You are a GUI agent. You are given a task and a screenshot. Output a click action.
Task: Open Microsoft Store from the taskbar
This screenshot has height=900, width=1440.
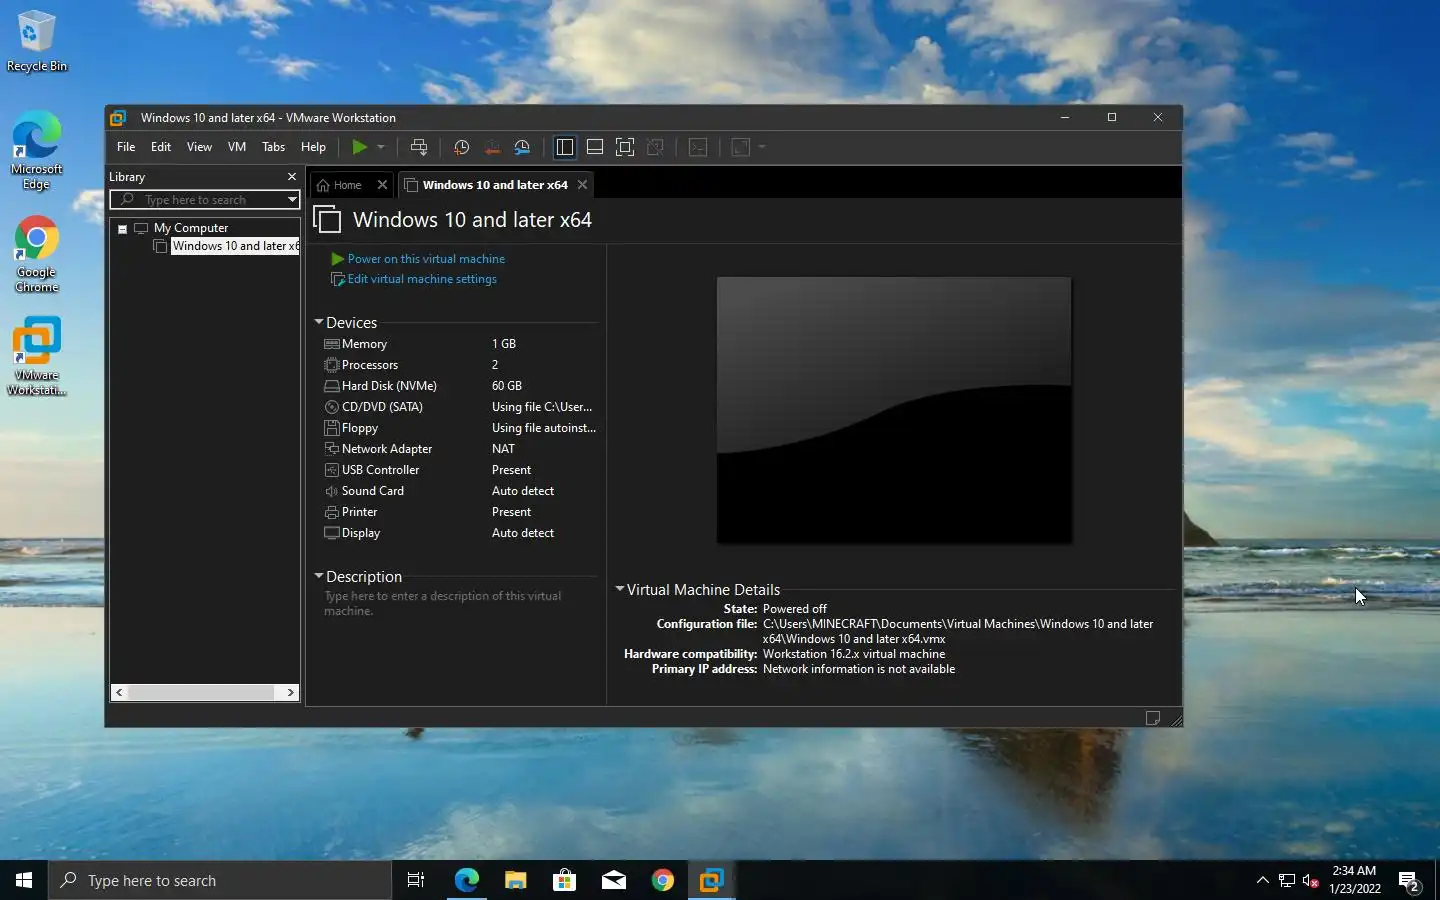click(x=564, y=880)
